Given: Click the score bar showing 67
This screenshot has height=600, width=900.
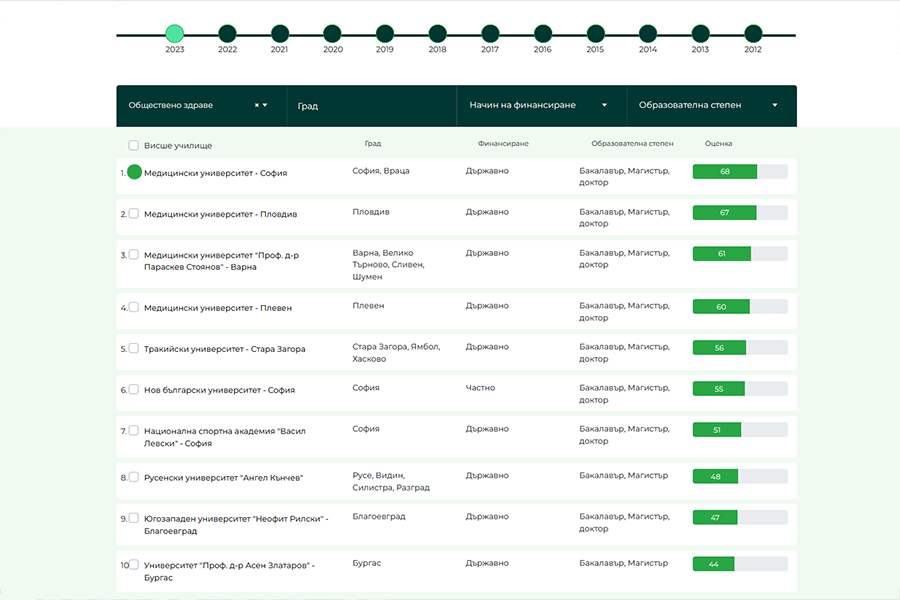Looking at the screenshot, I should point(740,212).
